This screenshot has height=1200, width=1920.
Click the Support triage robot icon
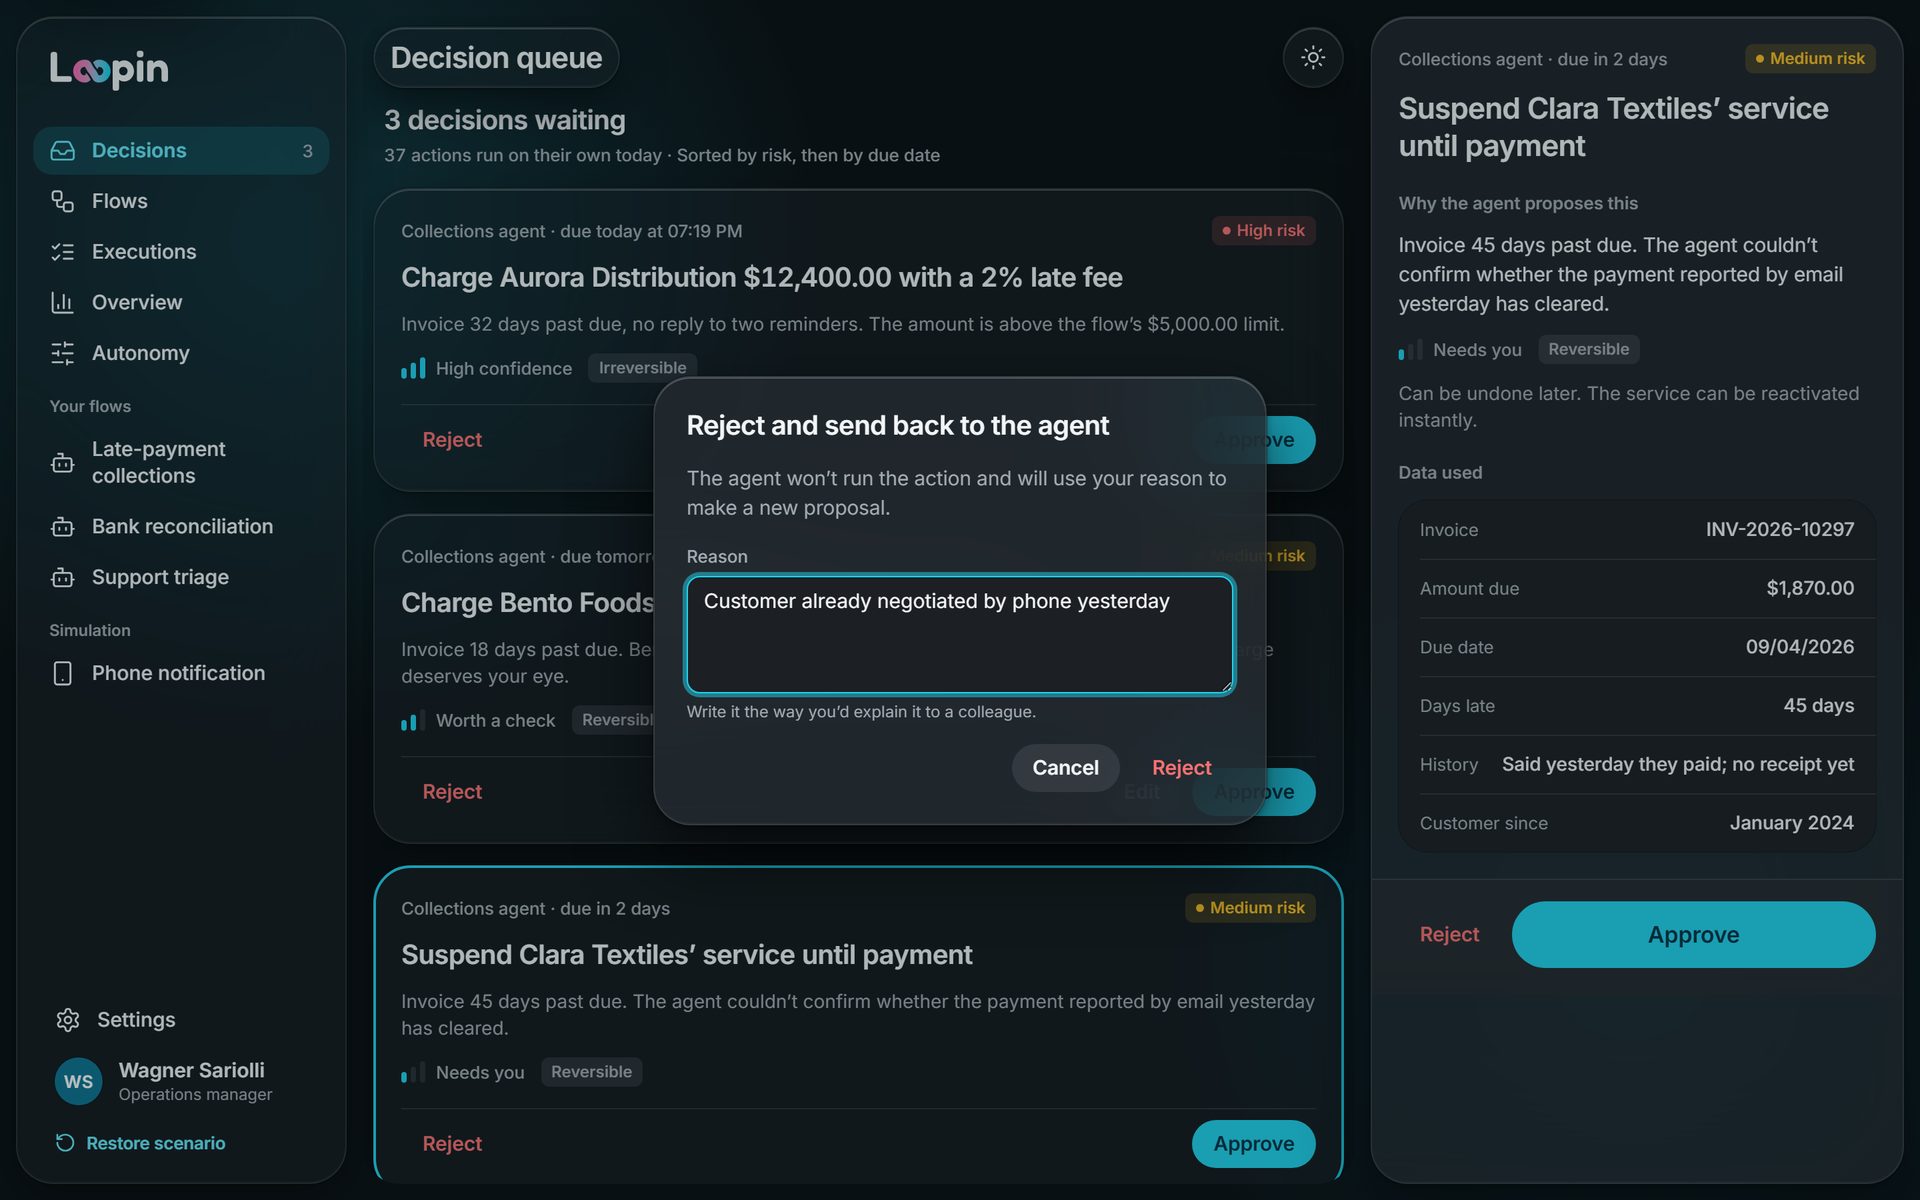click(63, 577)
